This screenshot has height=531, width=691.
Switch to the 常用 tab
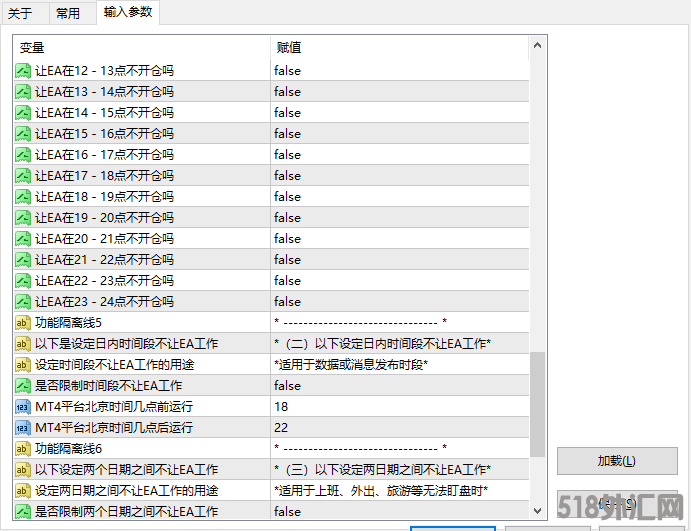tap(68, 13)
